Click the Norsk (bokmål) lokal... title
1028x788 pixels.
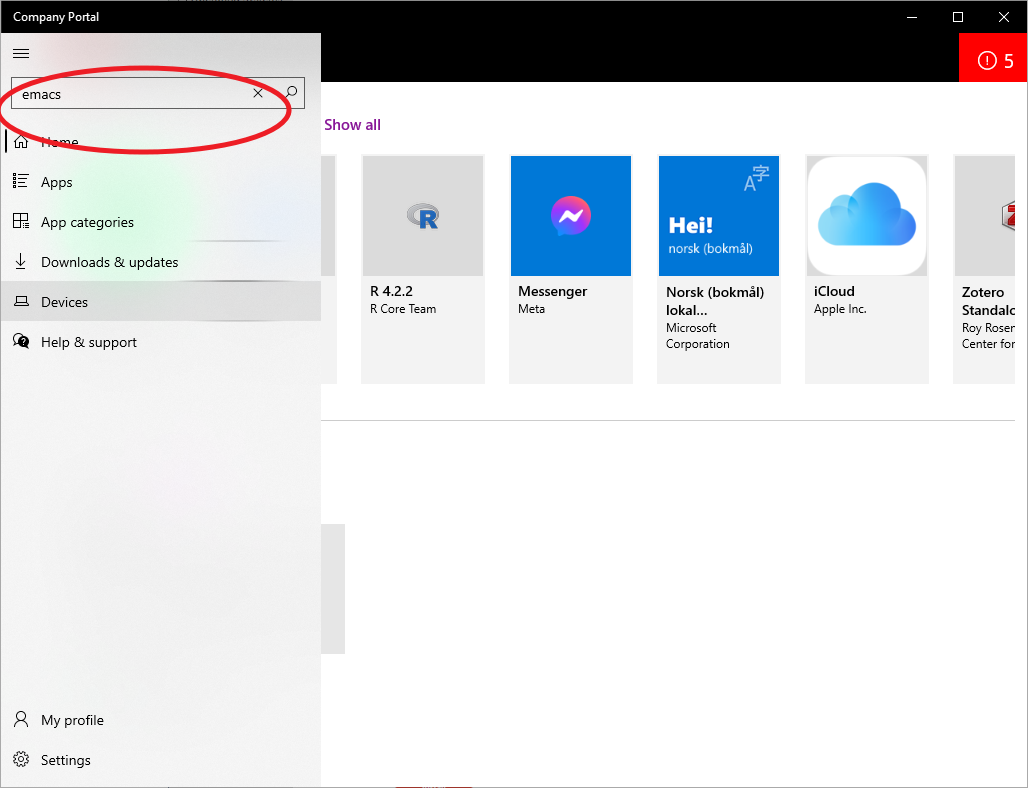click(x=715, y=301)
